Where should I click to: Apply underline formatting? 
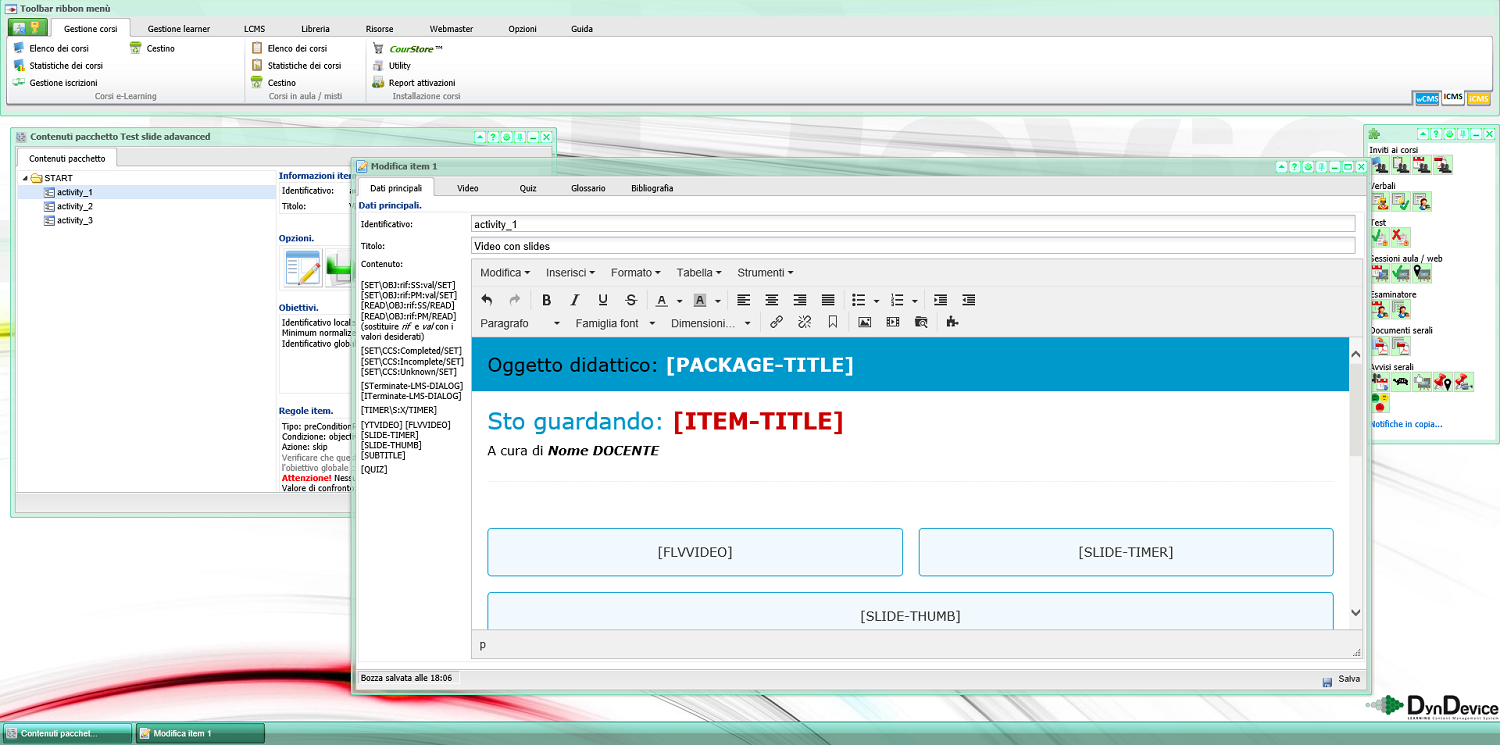coord(603,300)
